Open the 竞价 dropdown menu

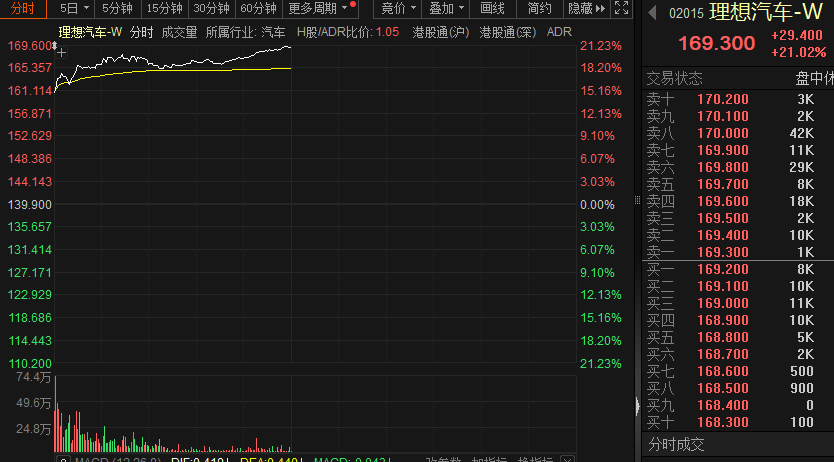(398, 9)
